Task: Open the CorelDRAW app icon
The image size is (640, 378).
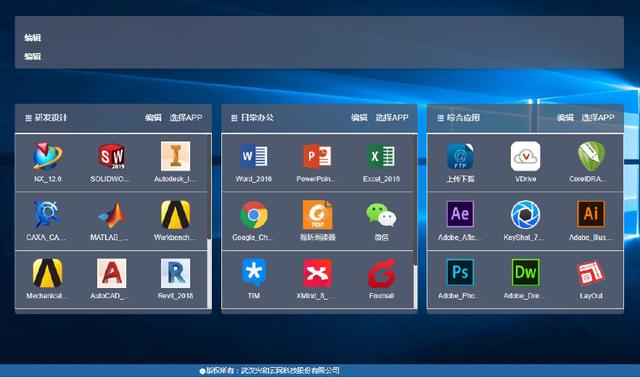Action: [591, 156]
